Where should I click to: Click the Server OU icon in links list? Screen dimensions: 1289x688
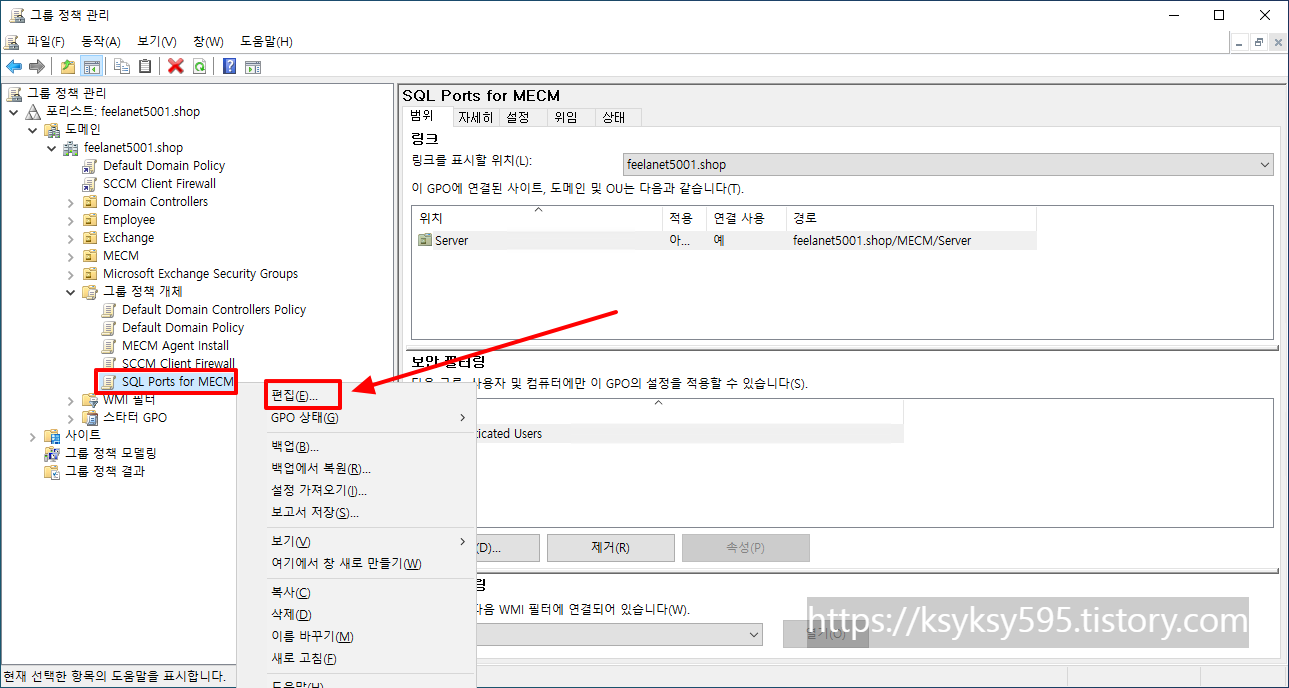pyautogui.click(x=425, y=240)
